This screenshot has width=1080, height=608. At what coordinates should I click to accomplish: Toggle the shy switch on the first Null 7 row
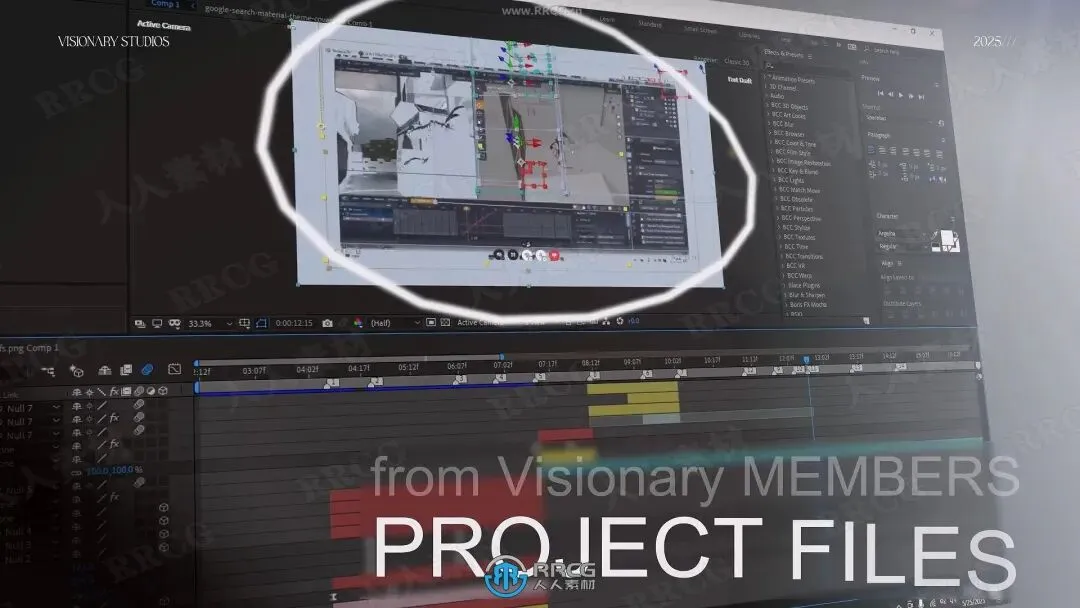coord(76,407)
